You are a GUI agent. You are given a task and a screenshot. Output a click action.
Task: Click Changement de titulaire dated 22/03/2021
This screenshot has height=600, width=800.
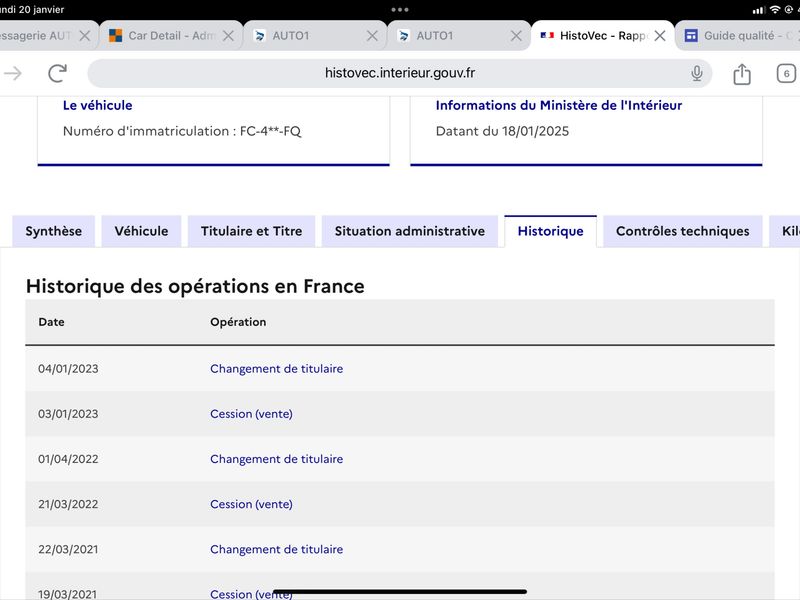click(x=277, y=549)
